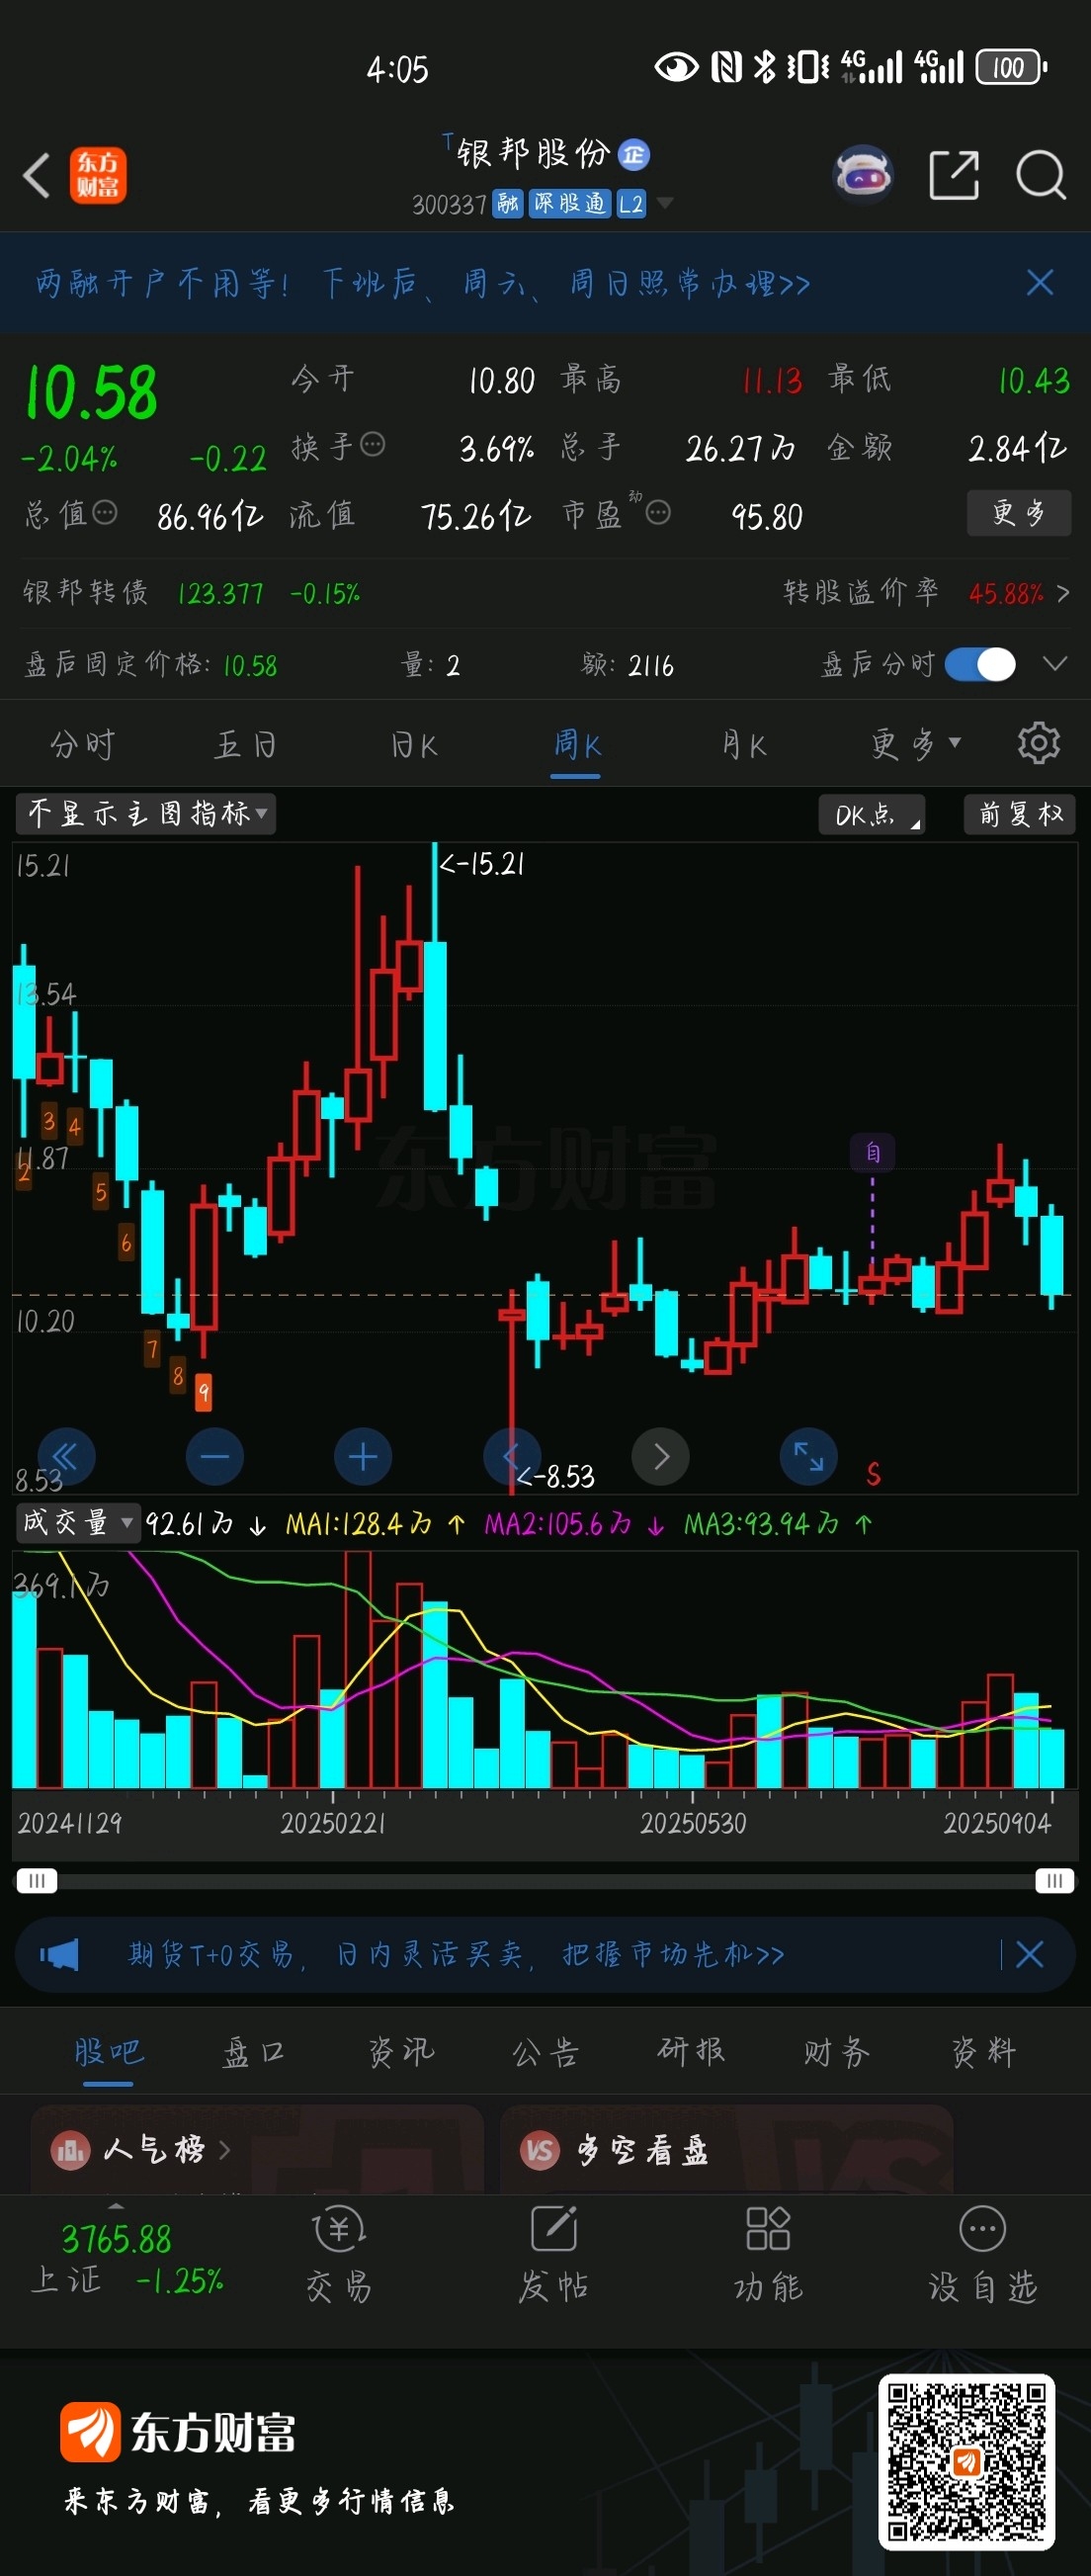Open 期货T+0交易 promotion link
Image resolution: width=1091 pixels, height=2576 pixels.
point(456,1954)
